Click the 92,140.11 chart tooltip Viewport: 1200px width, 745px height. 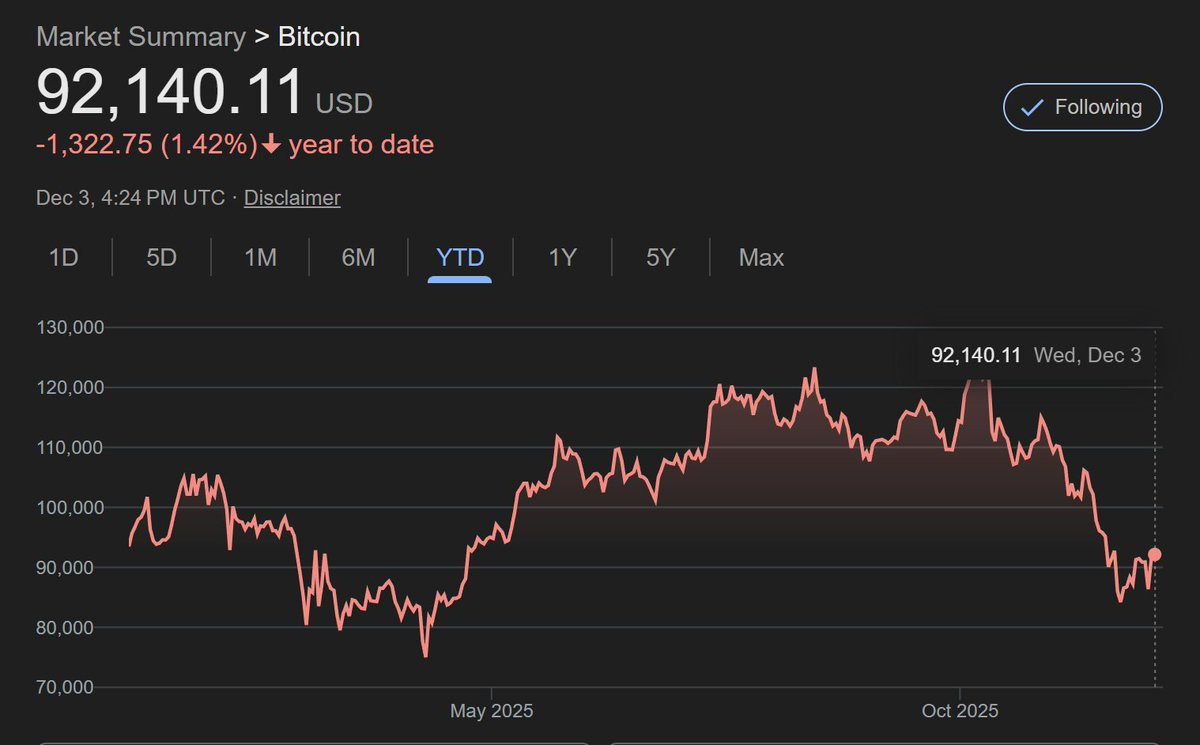point(1035,355)
